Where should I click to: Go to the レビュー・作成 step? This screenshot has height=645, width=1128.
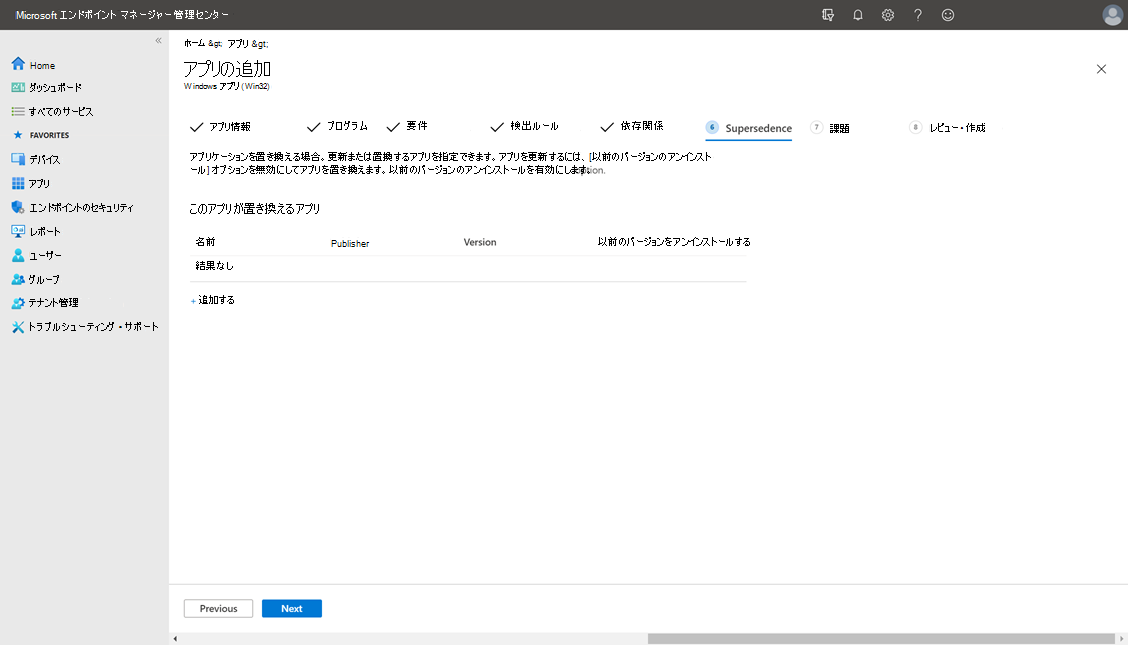956,128
